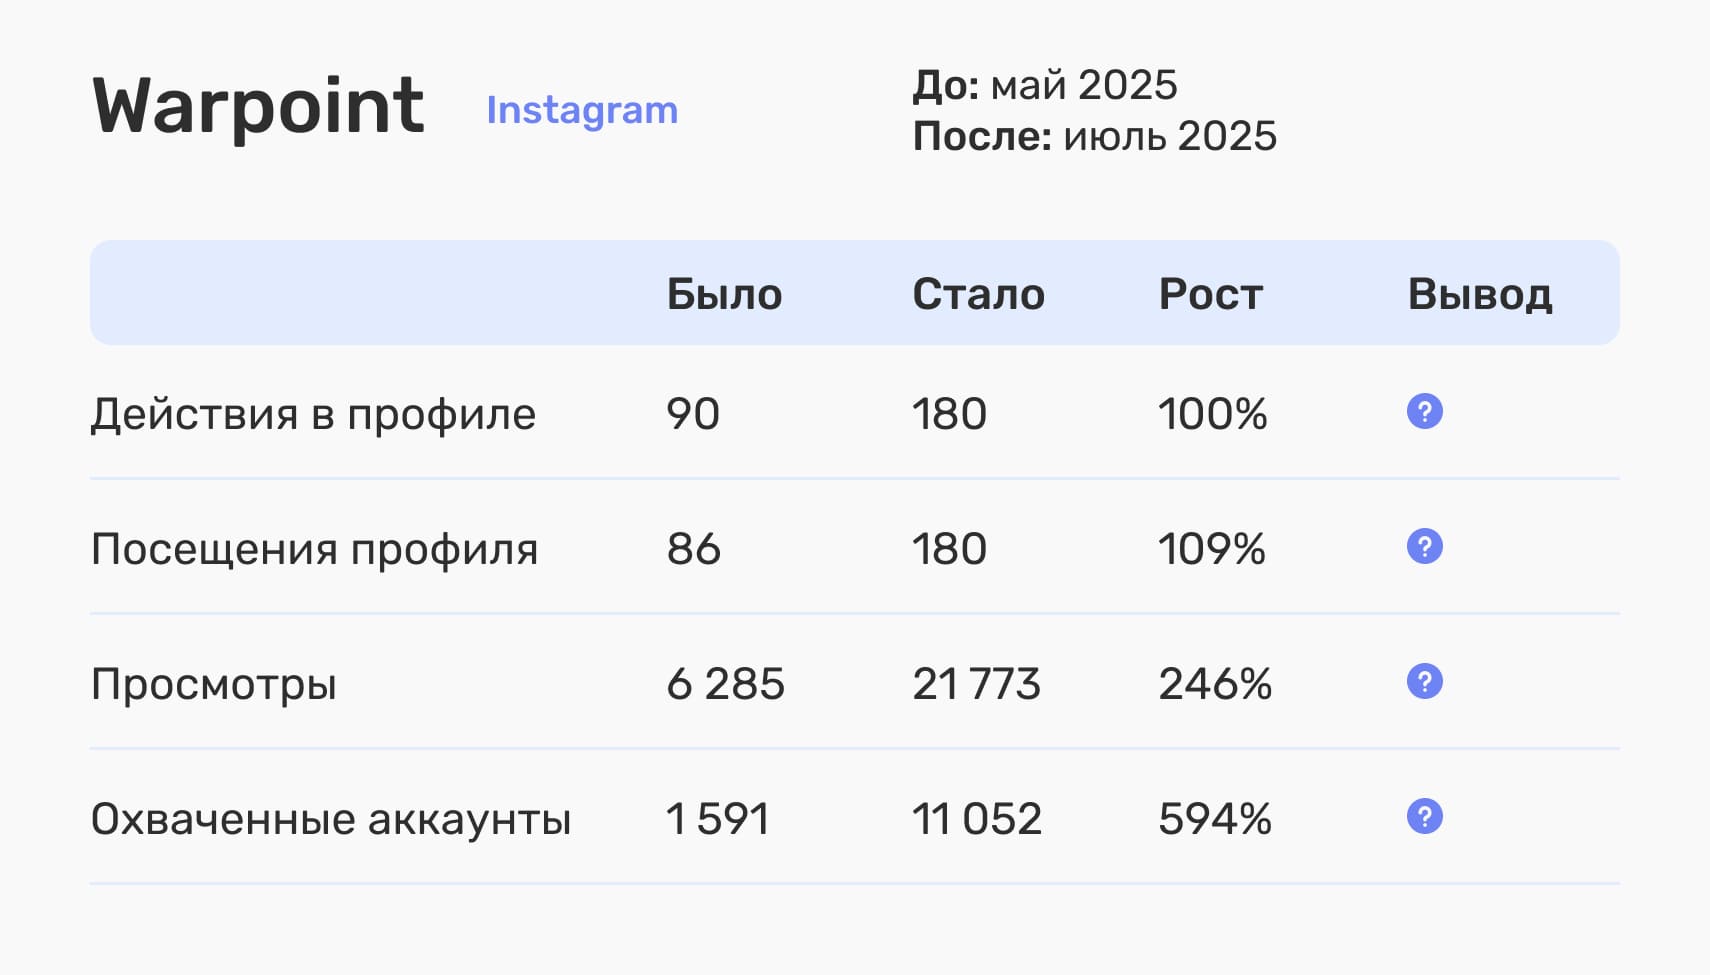Open the help icon in Просмотры row
Screen dimensions: 1710x975
click(x=1424, y=681)
